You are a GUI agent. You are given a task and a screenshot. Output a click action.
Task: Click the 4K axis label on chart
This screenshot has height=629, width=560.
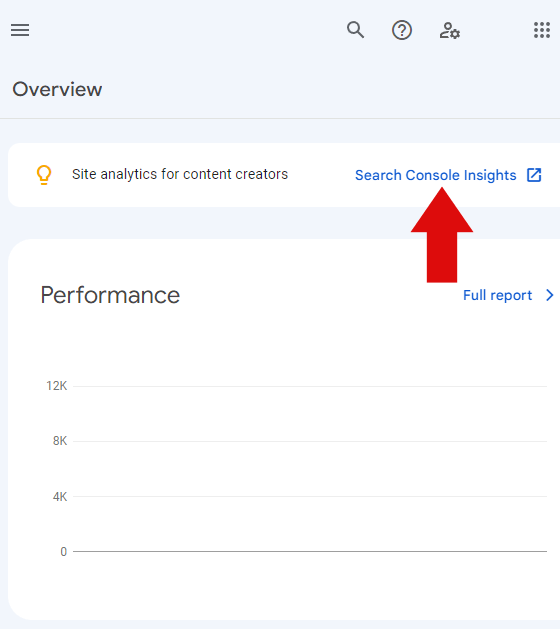coord(60,497)
